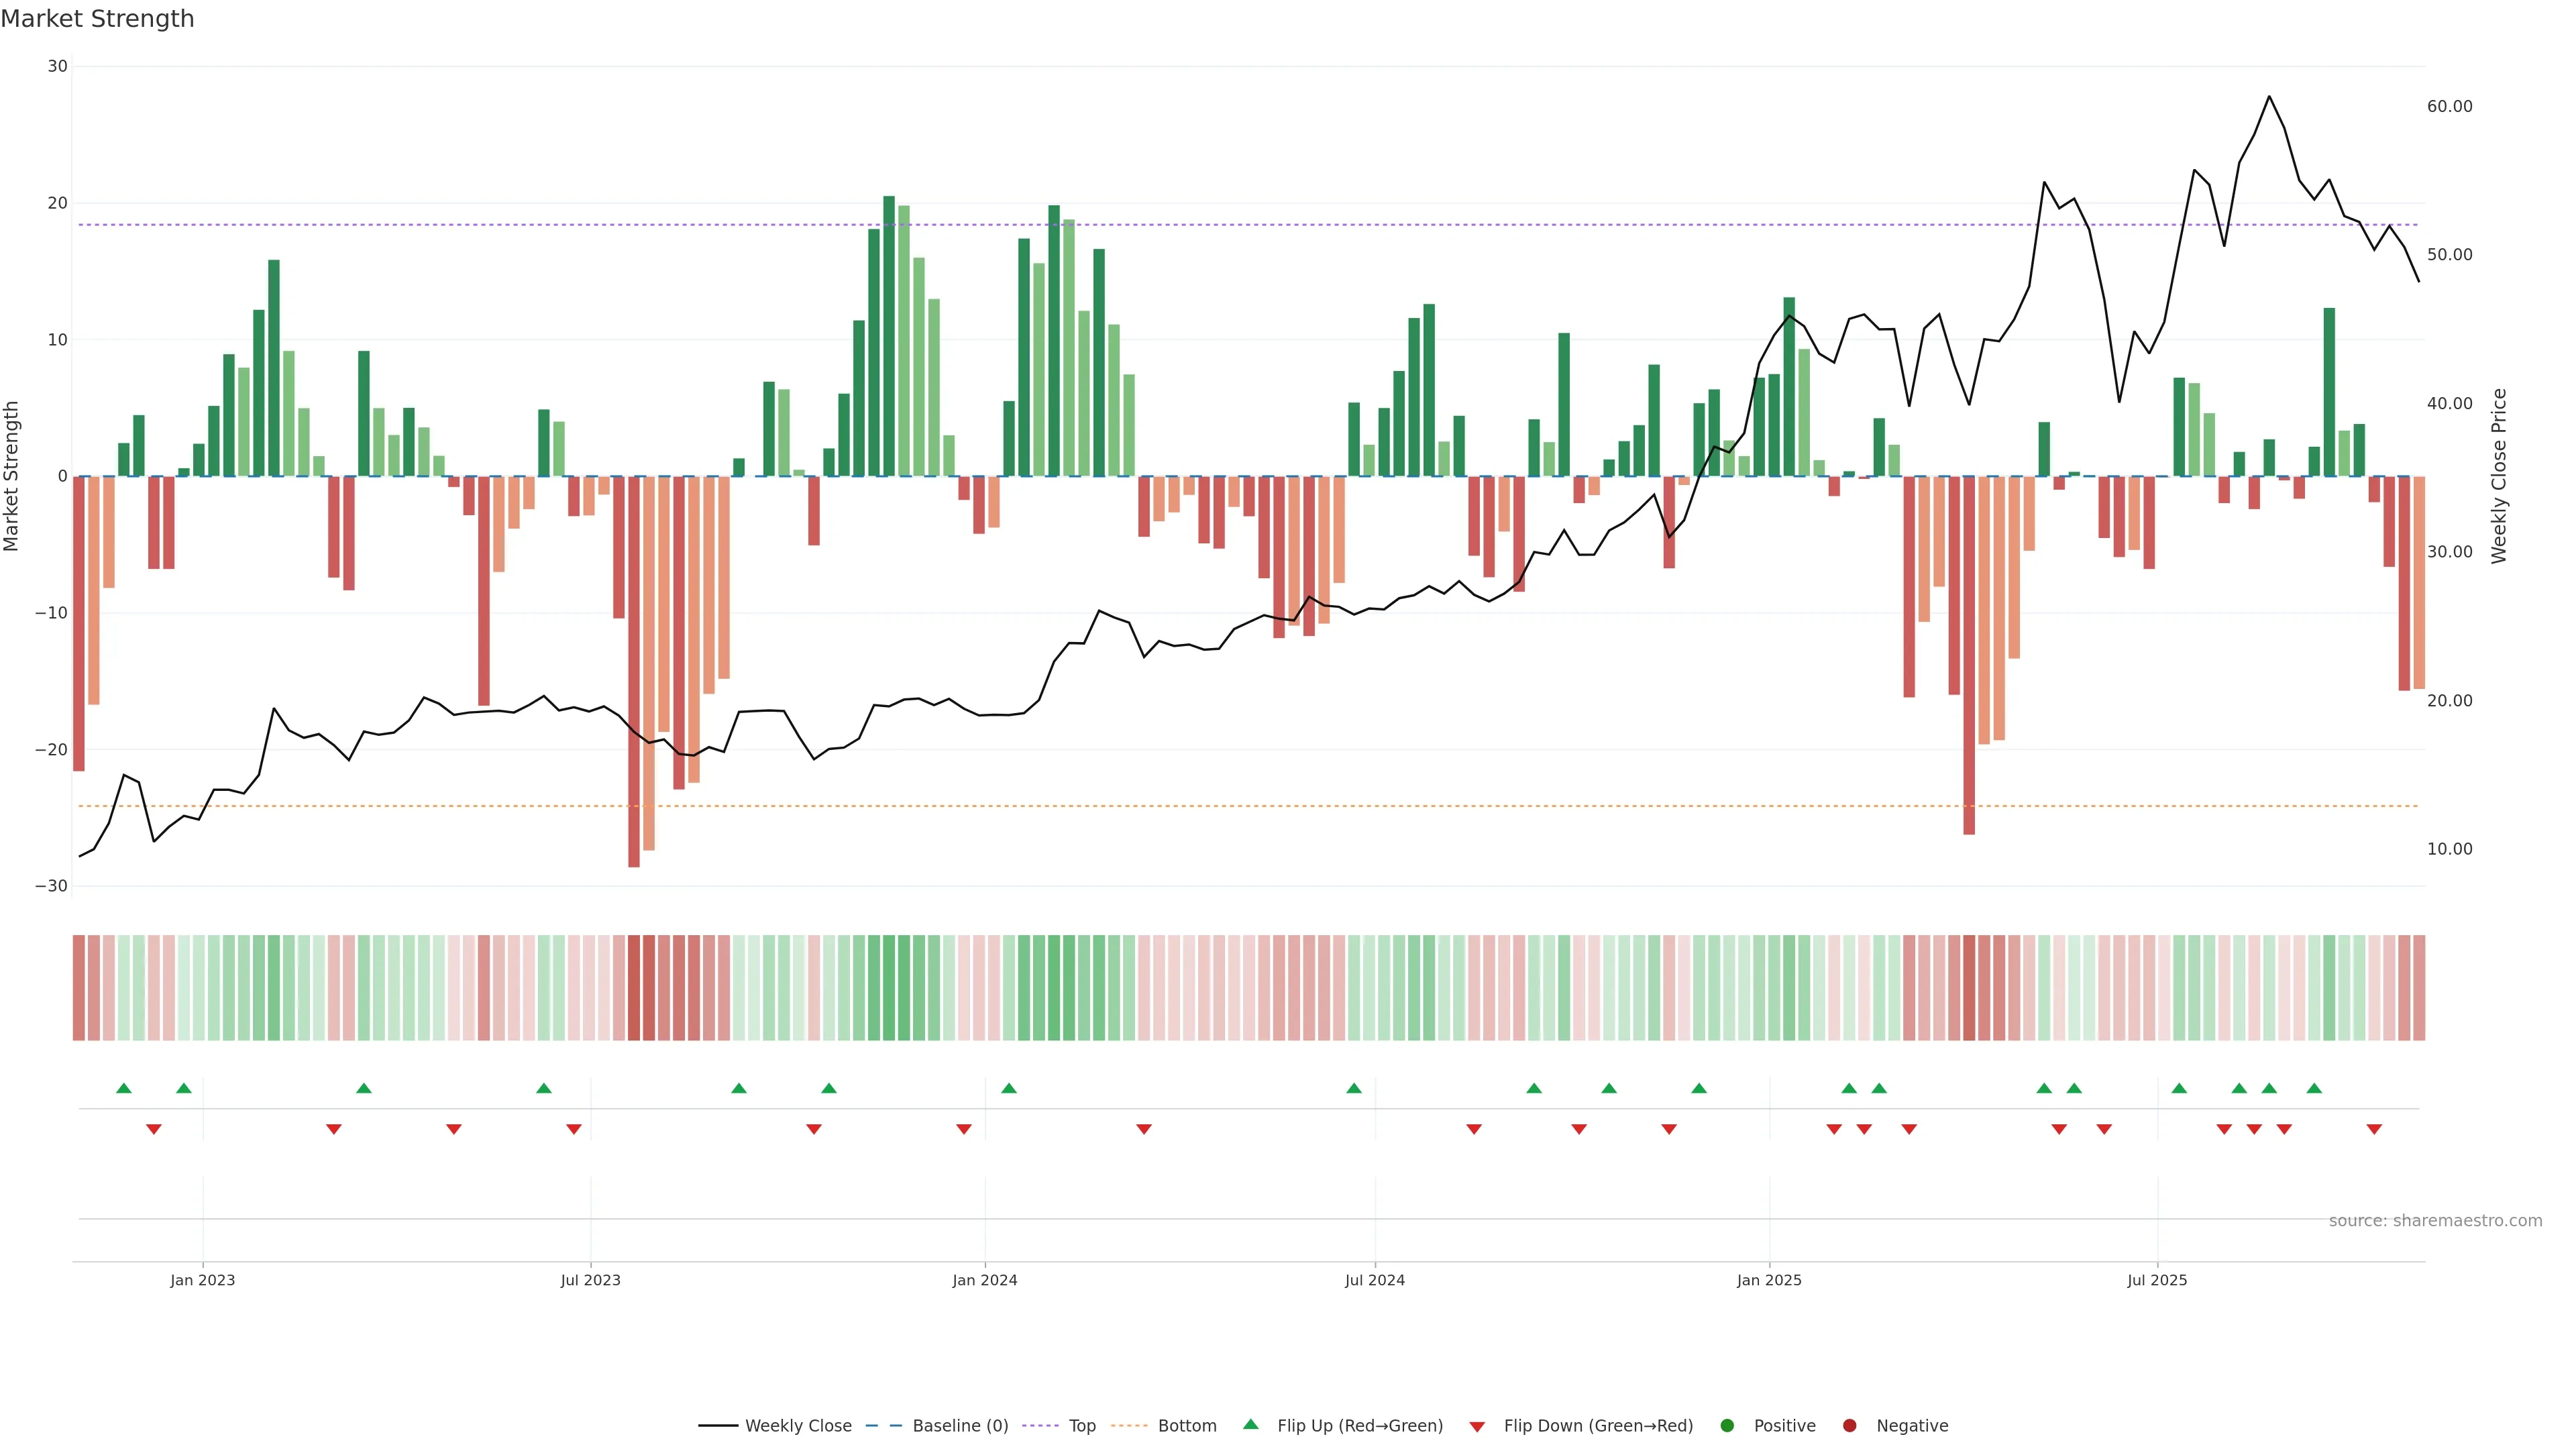Click last red flip-down marker on right
Viewport: 2576px width, 1449px height.
coord(2374,1129)
